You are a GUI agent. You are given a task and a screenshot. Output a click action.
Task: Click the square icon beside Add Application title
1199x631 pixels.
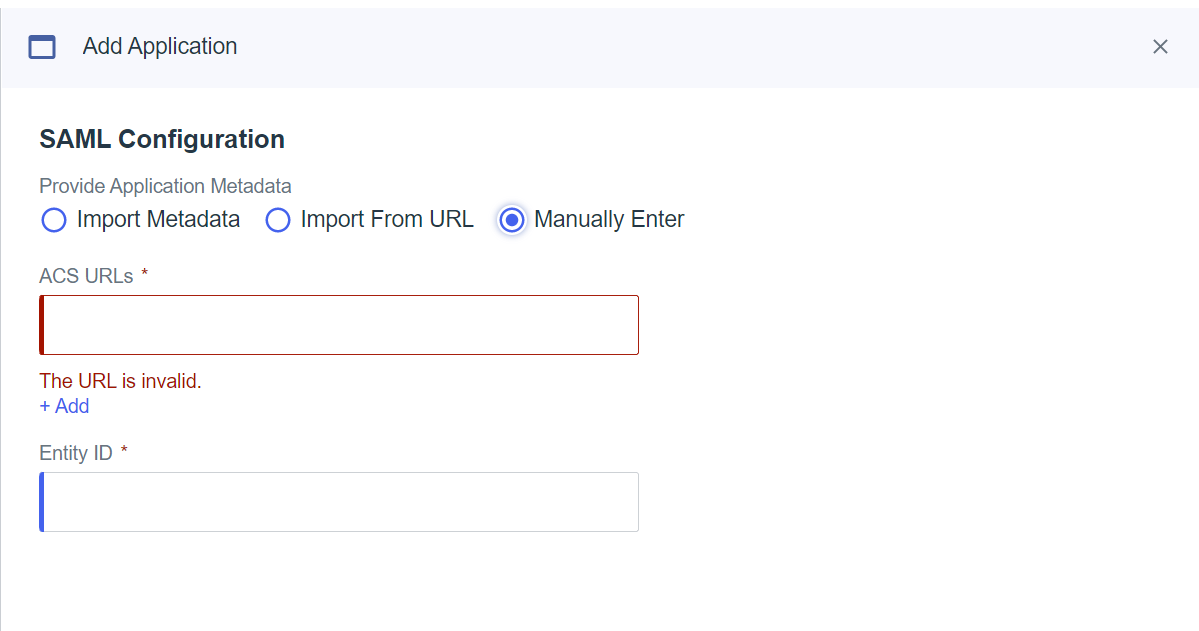(x=42, y=46)
